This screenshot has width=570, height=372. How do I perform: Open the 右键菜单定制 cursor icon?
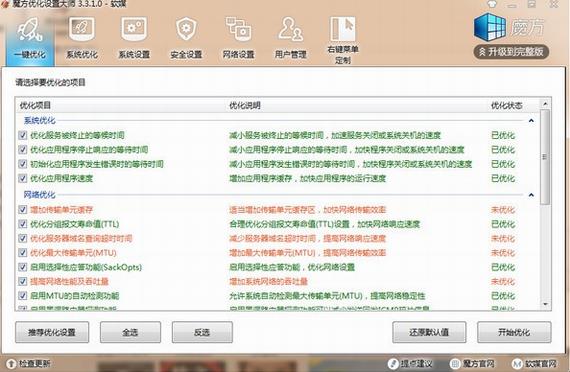click(x=342, y=28)
